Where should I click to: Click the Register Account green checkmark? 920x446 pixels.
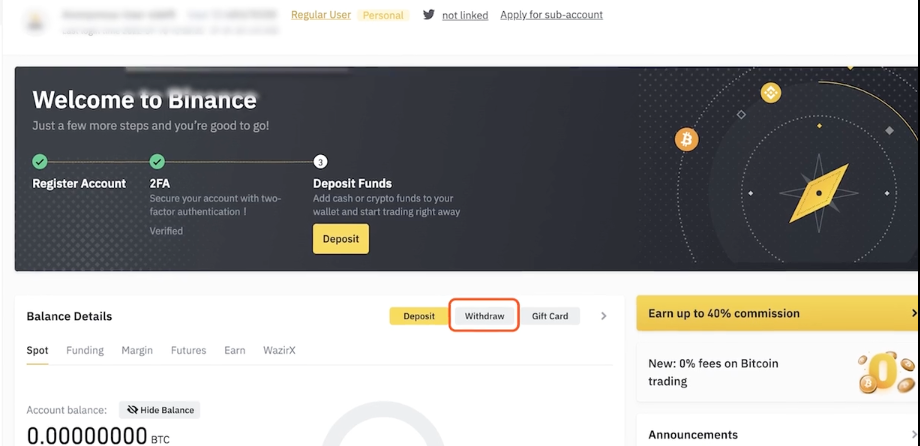point(40,161)
